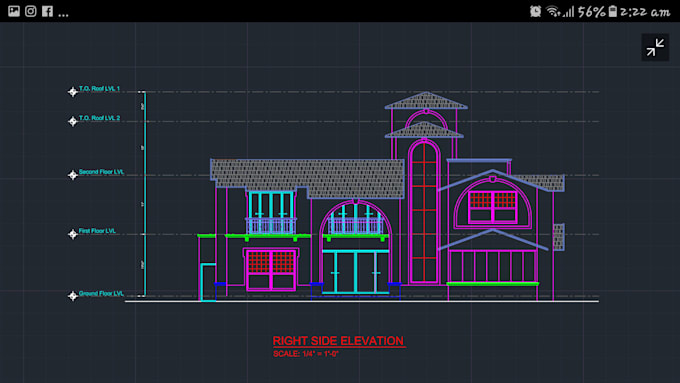Select the semicircular arched window on right gable
The width and height of the screenshot is (680, 383).
click(x=493, y=203)
